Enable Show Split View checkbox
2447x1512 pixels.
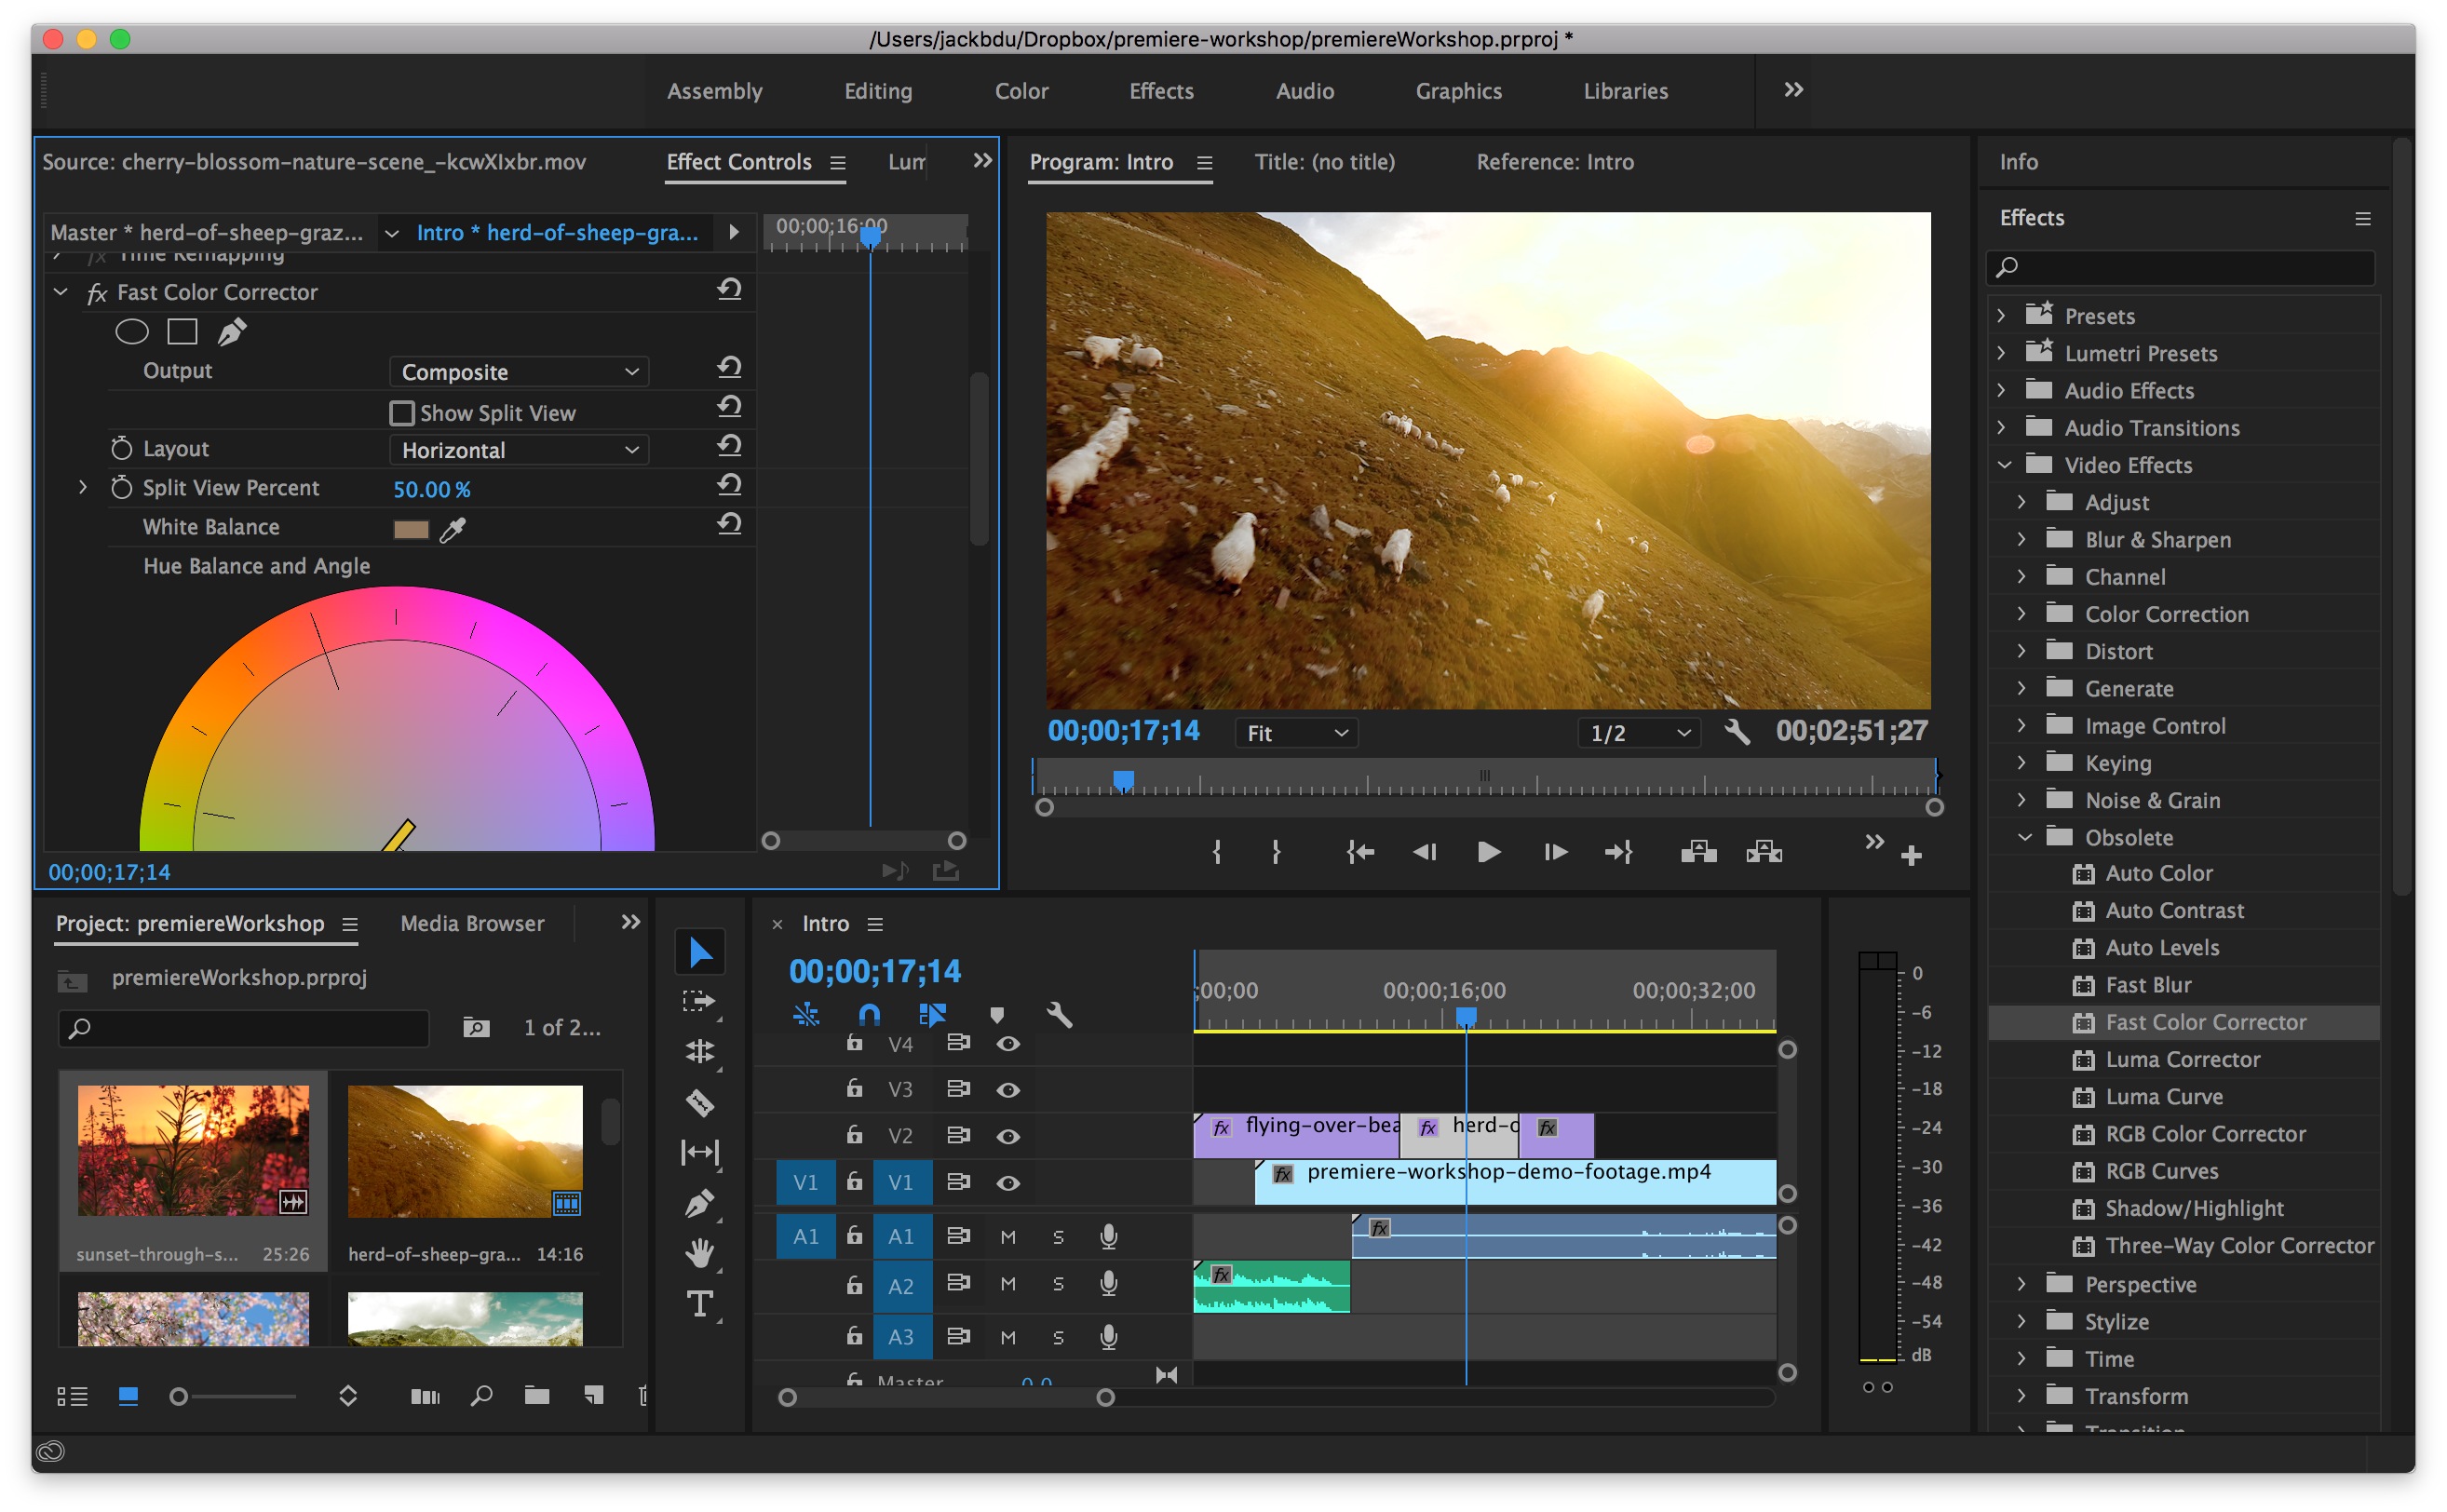tap(402, 413)
